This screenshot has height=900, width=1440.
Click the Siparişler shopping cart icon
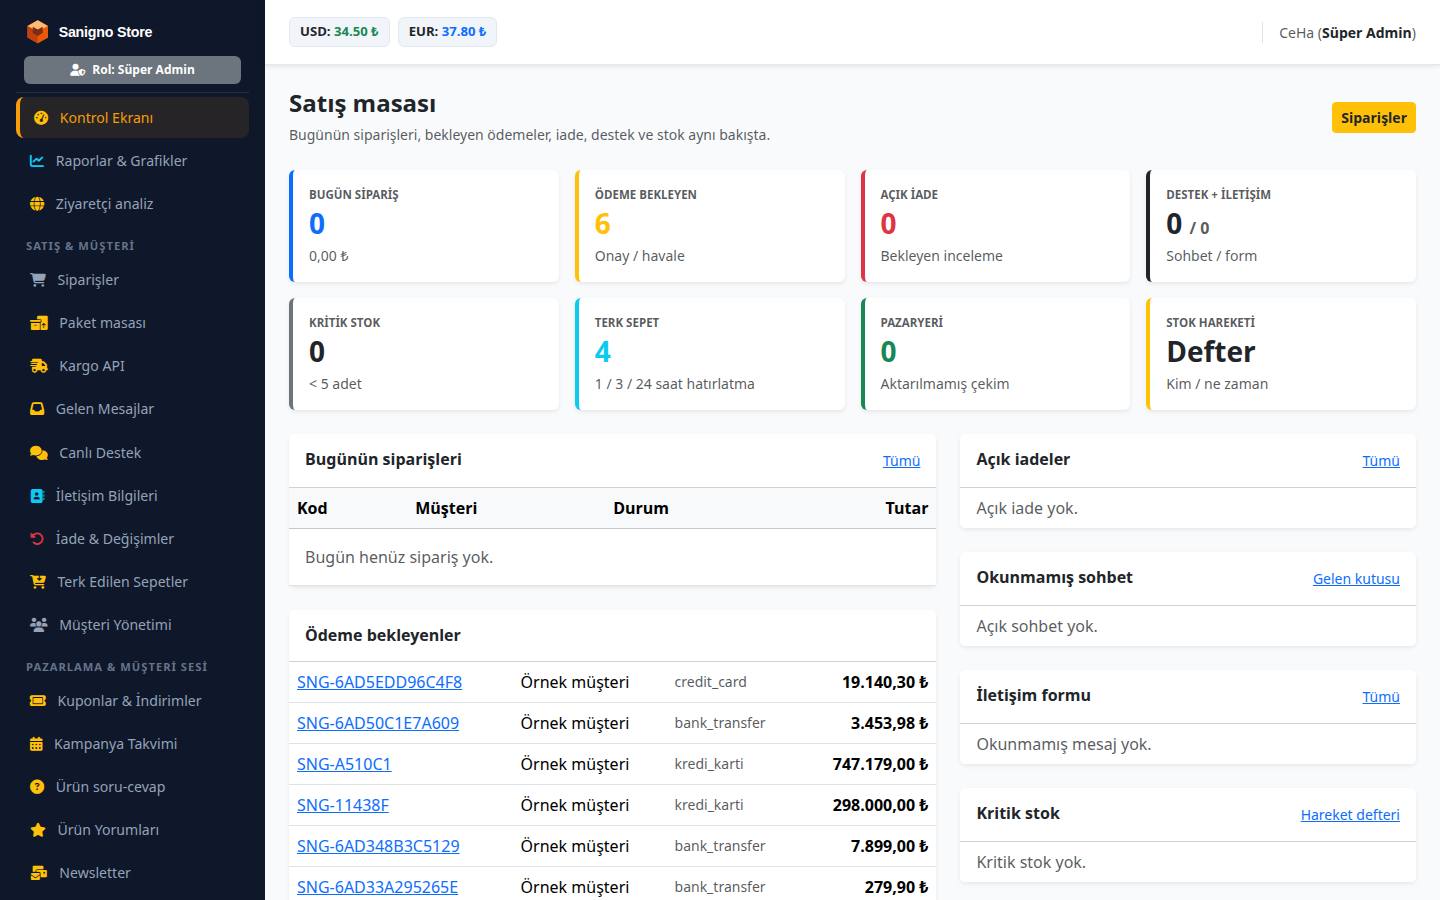coord(38,280)
